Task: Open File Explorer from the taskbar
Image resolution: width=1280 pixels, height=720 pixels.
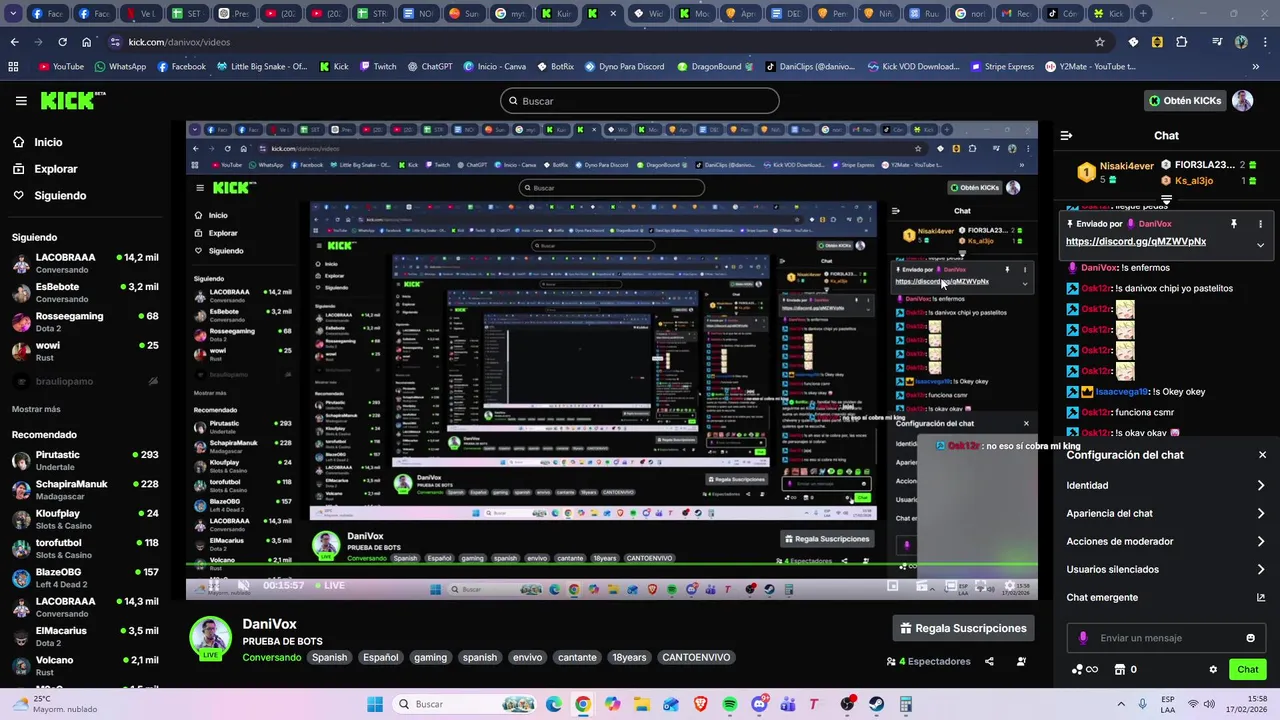Action: 642,704
